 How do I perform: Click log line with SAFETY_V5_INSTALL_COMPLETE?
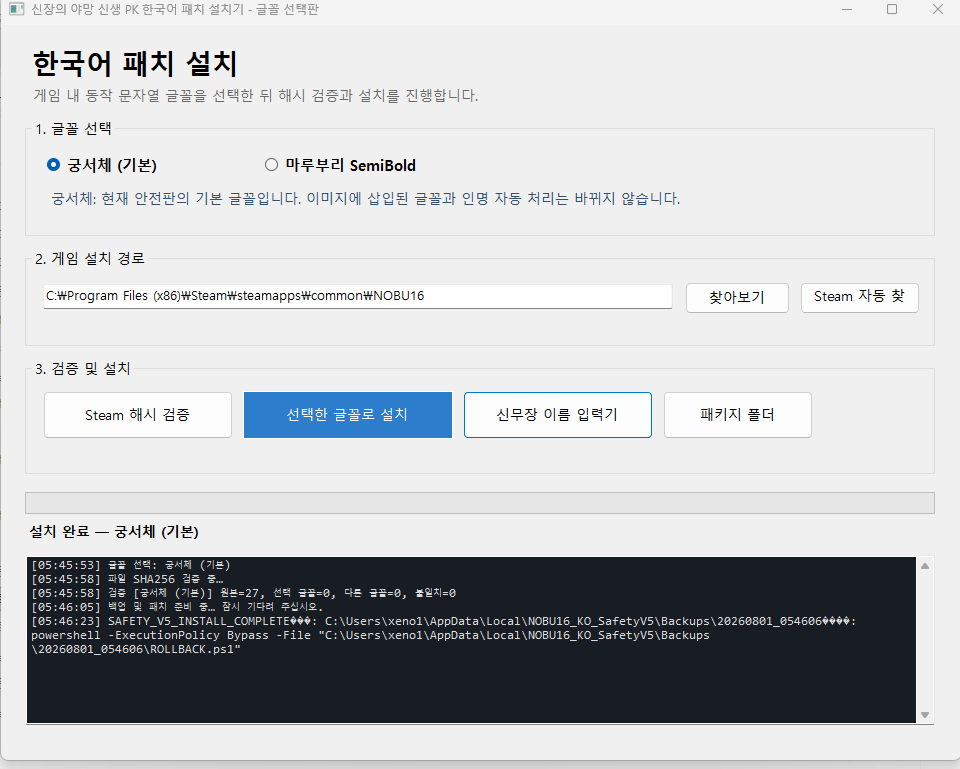444,621
